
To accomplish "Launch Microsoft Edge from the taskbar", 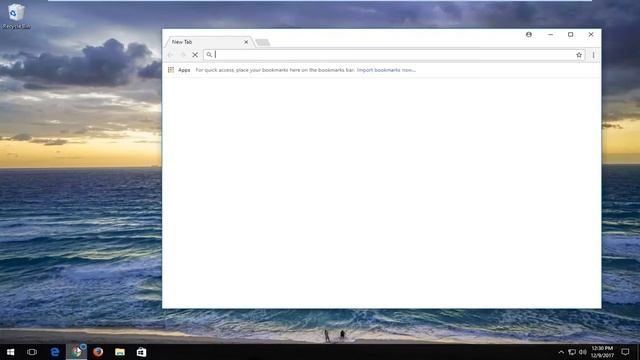I will pyautogui.click(x=55, y=352).
